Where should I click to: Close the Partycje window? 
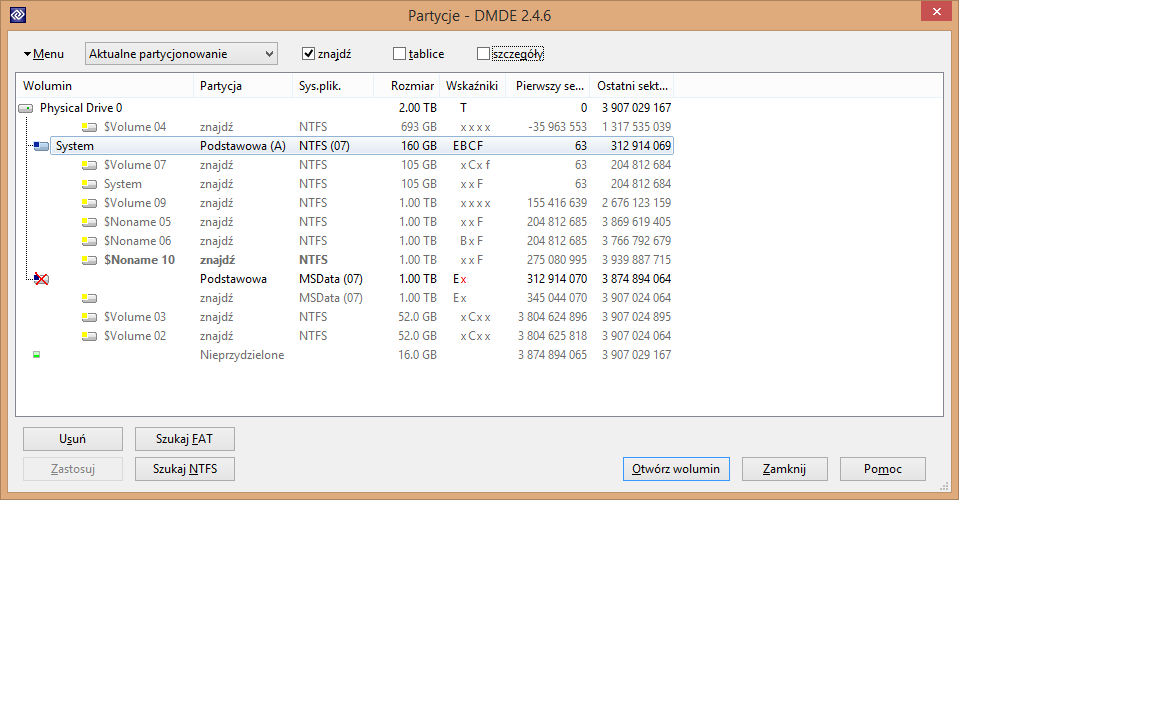point(936,11)
